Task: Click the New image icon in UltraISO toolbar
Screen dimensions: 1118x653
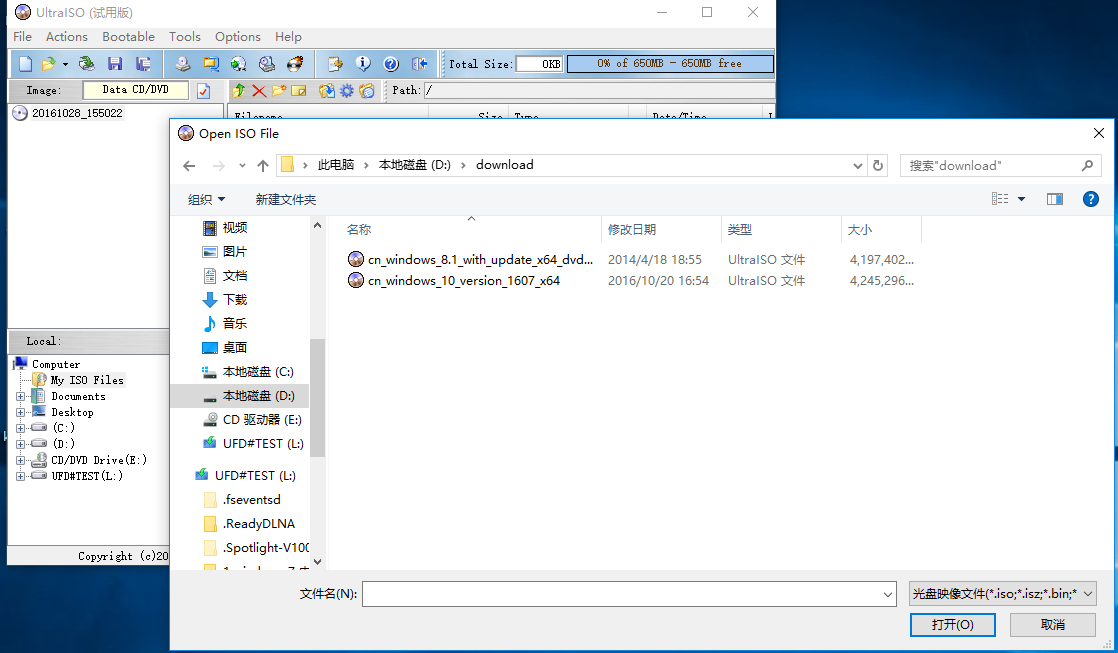Action: (x=26, y=64)
